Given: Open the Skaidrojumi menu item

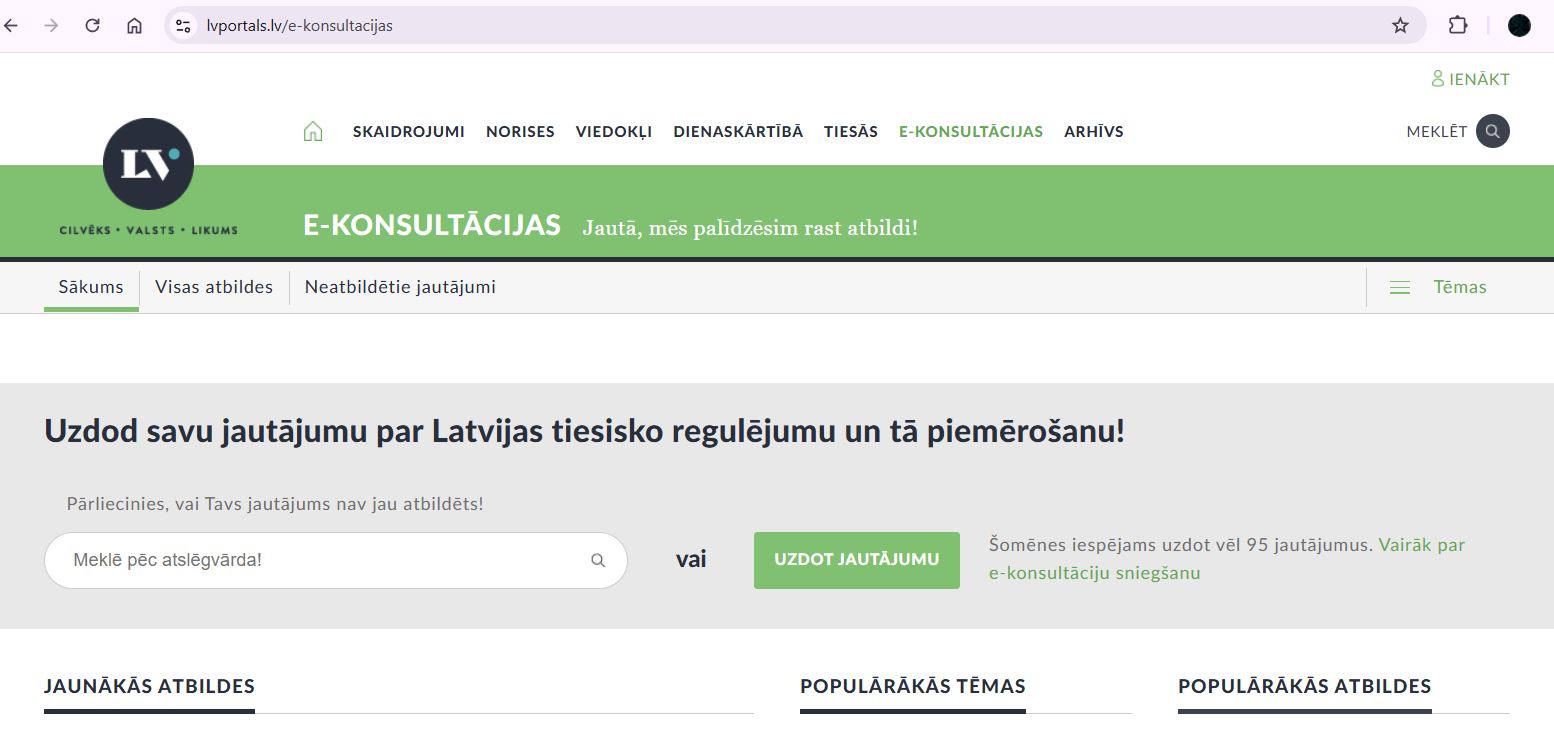Looking at the screenshot, I should (x=408, y=132).
